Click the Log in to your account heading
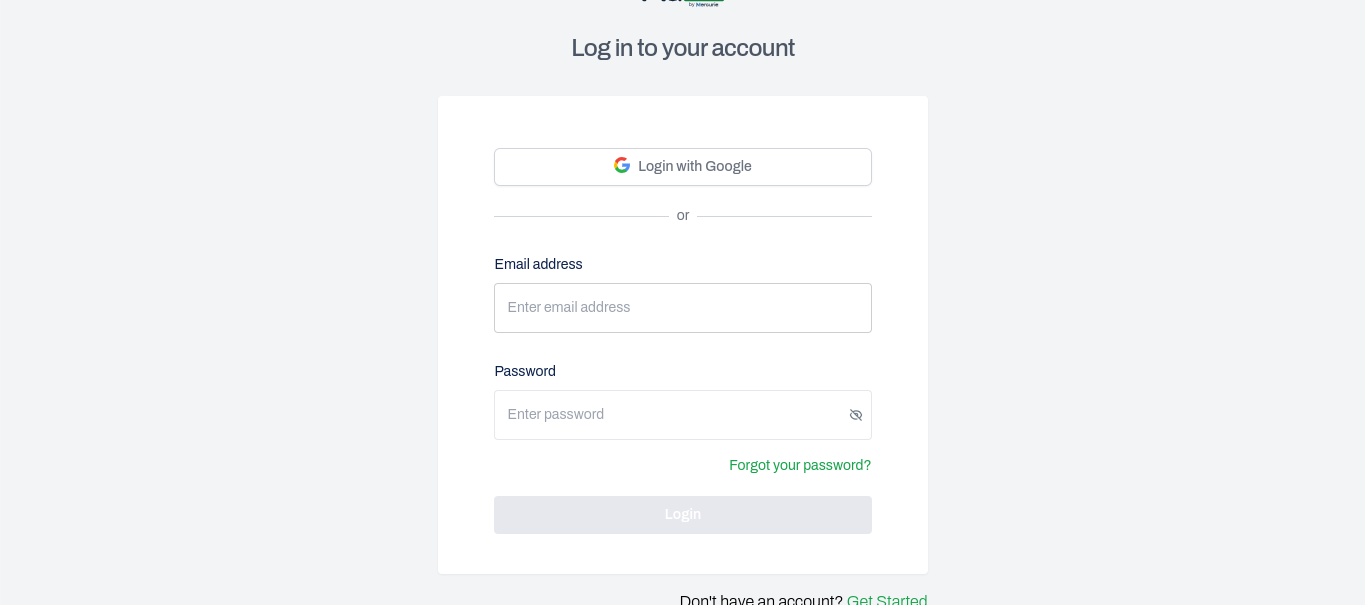The image size is (1365, 605). [683, 48]
